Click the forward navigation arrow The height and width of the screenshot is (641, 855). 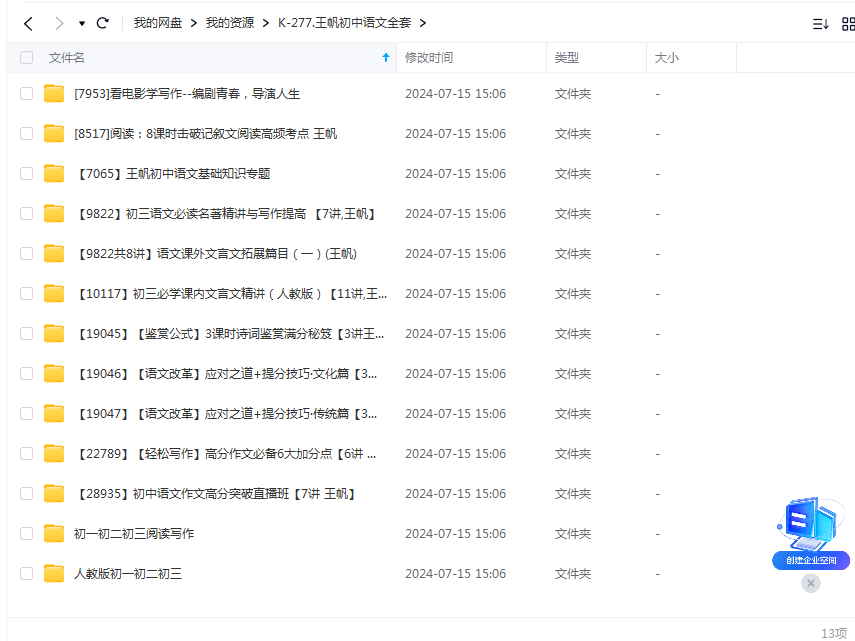(x=58, y=22)
